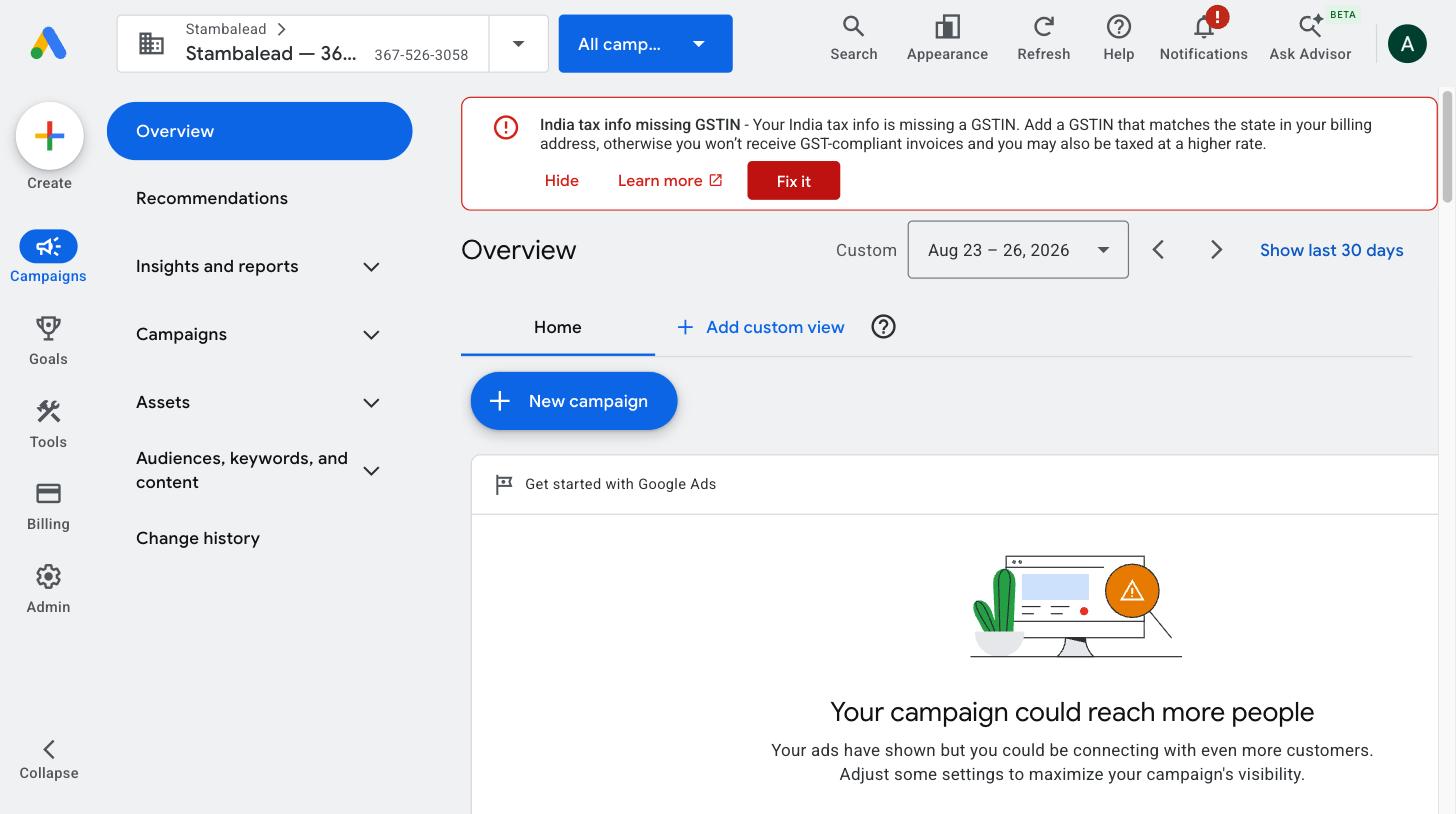Refresh the account data

[x=1043, y=39]
